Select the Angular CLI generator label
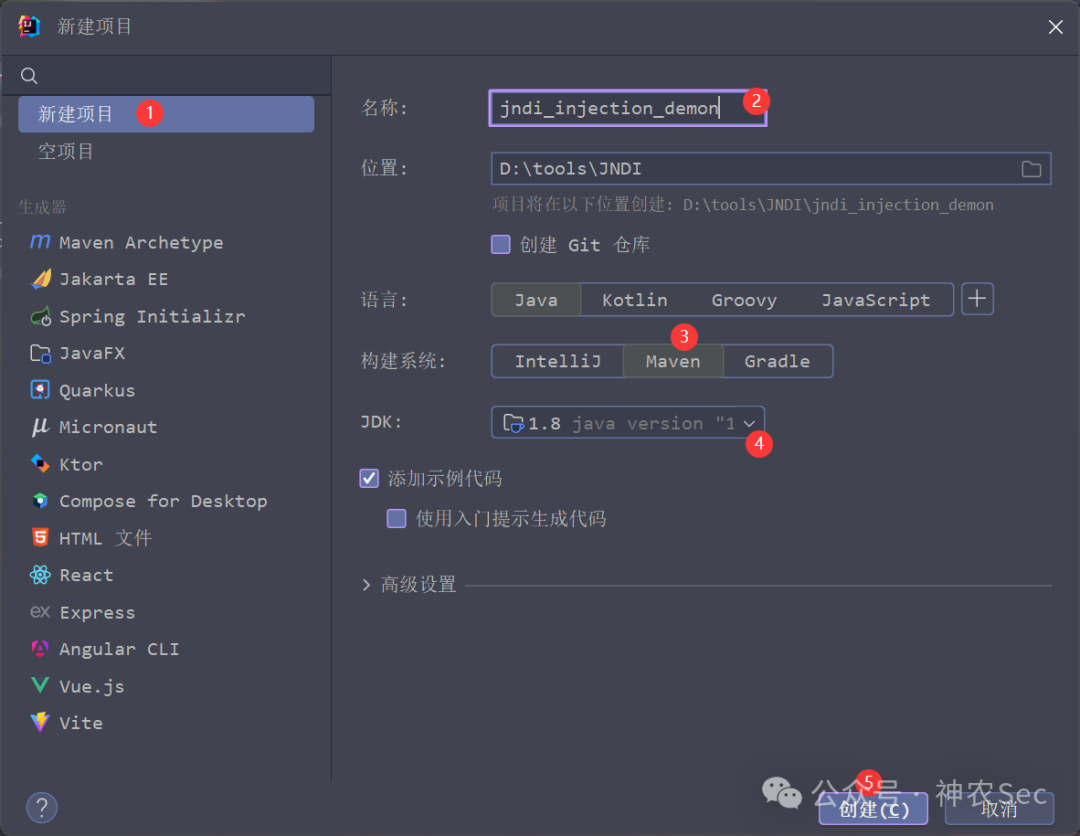Image resolution: width=1080 pixels, height=836 pixels. click(x=119, y=649)
